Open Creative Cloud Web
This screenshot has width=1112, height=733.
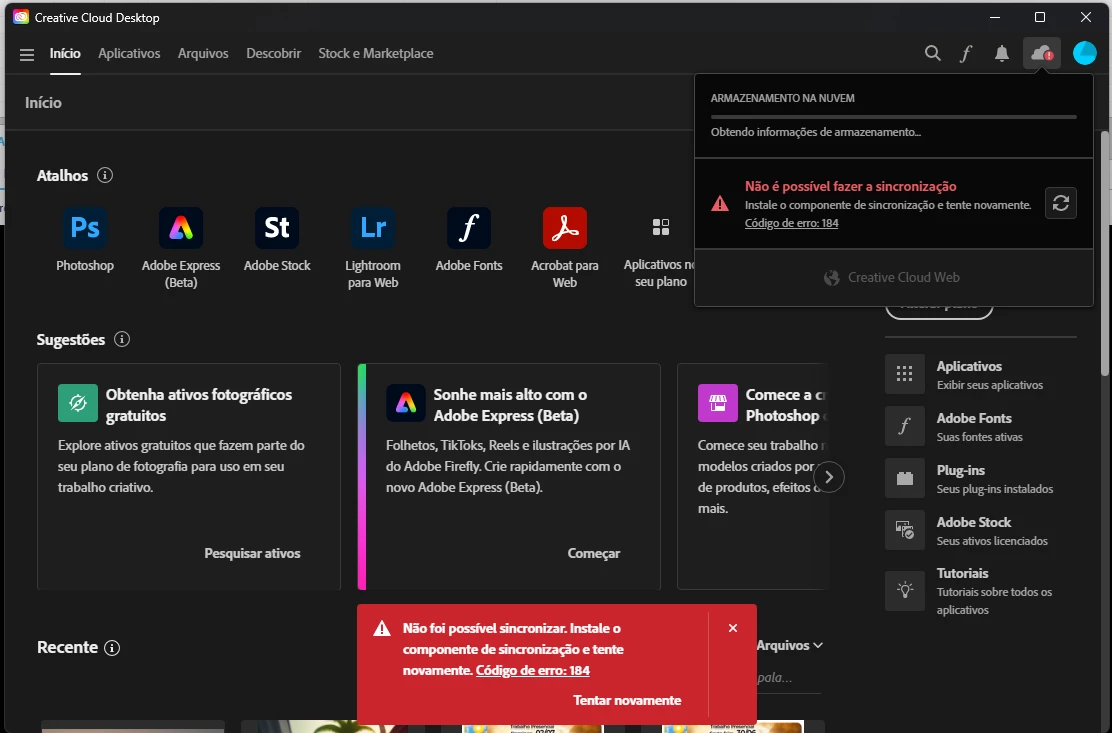892,277
